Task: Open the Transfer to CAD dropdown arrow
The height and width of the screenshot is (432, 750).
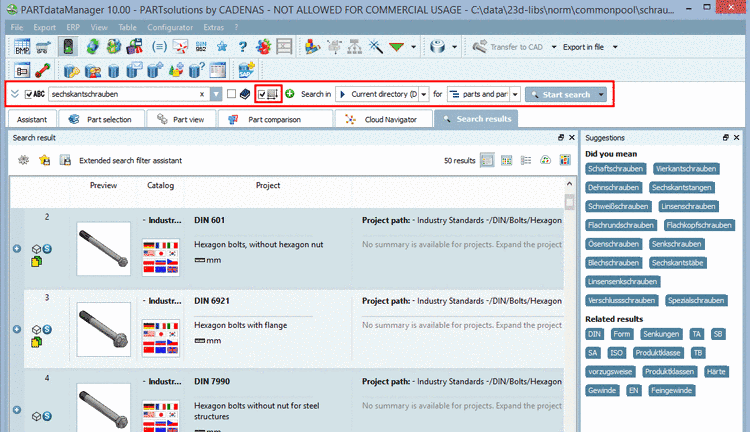Action: pyautogui.click(x=554, y=47)
